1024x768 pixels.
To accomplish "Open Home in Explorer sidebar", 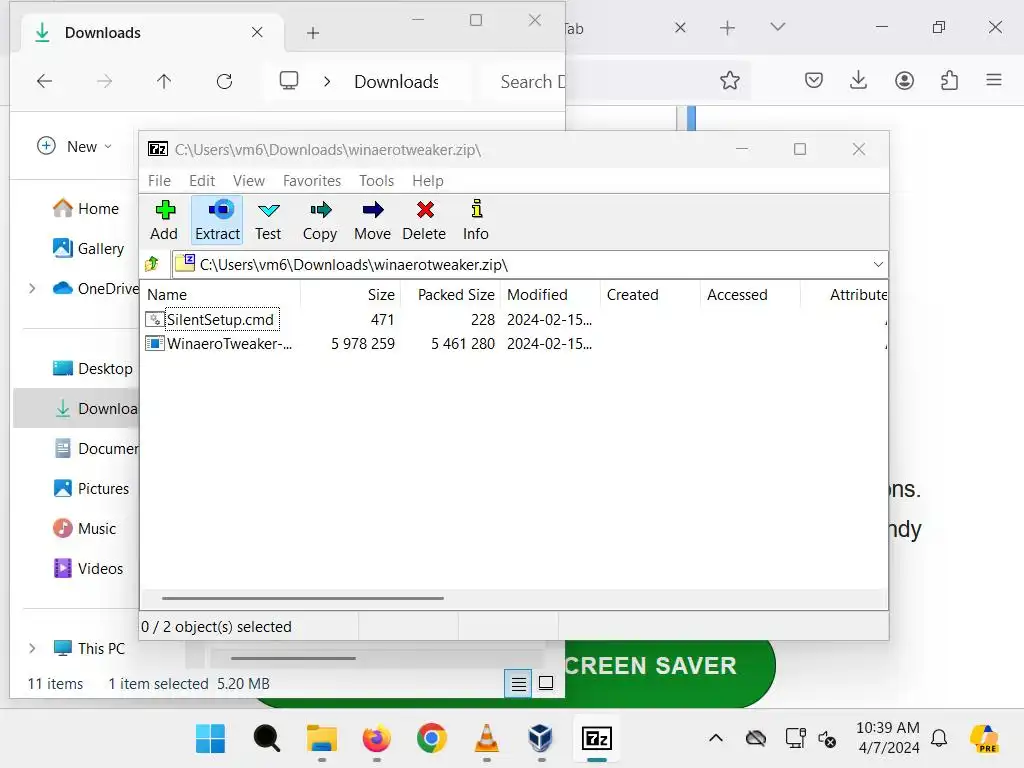I will [86, 208].
